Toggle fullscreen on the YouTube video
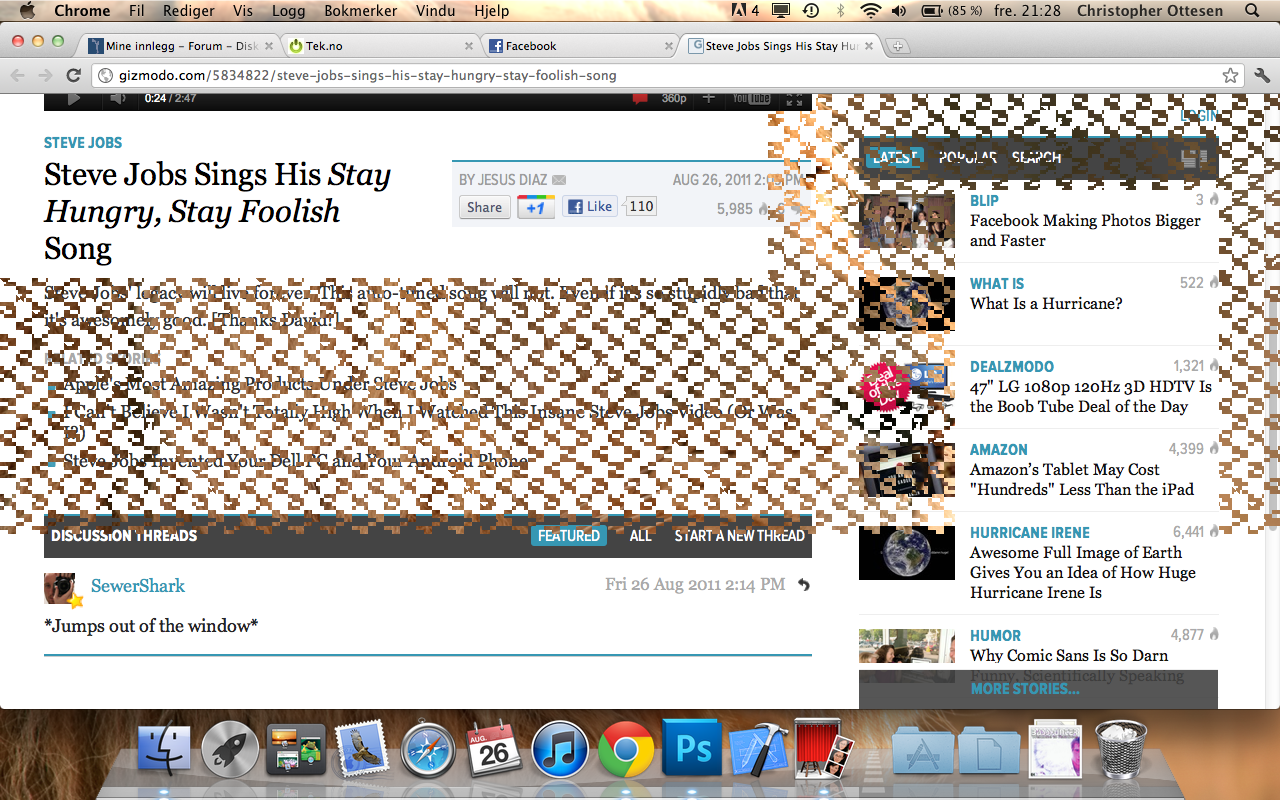The image size is (1280, 800). coord(794,99)
